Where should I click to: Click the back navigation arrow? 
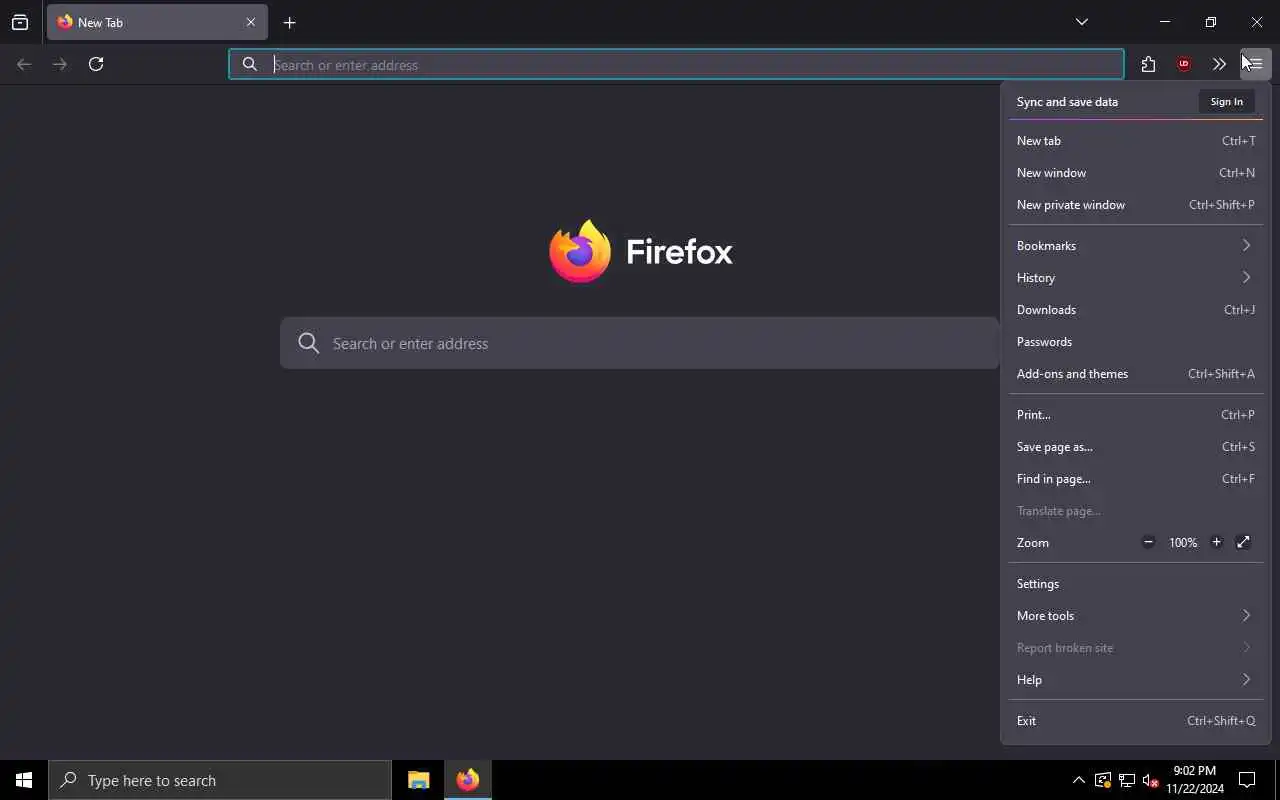pos(24,64)
